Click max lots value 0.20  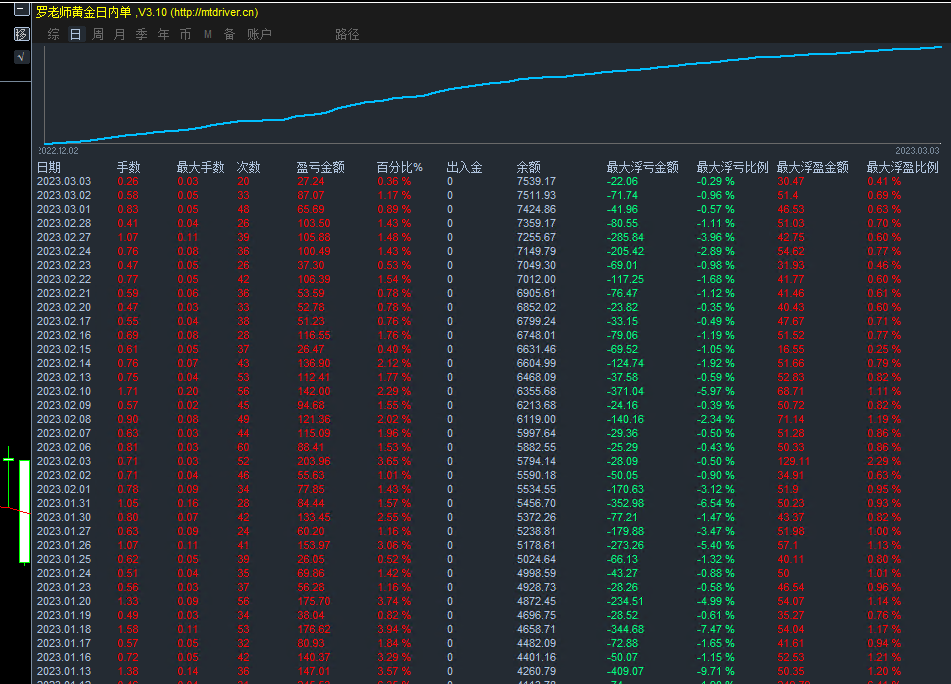188,391
